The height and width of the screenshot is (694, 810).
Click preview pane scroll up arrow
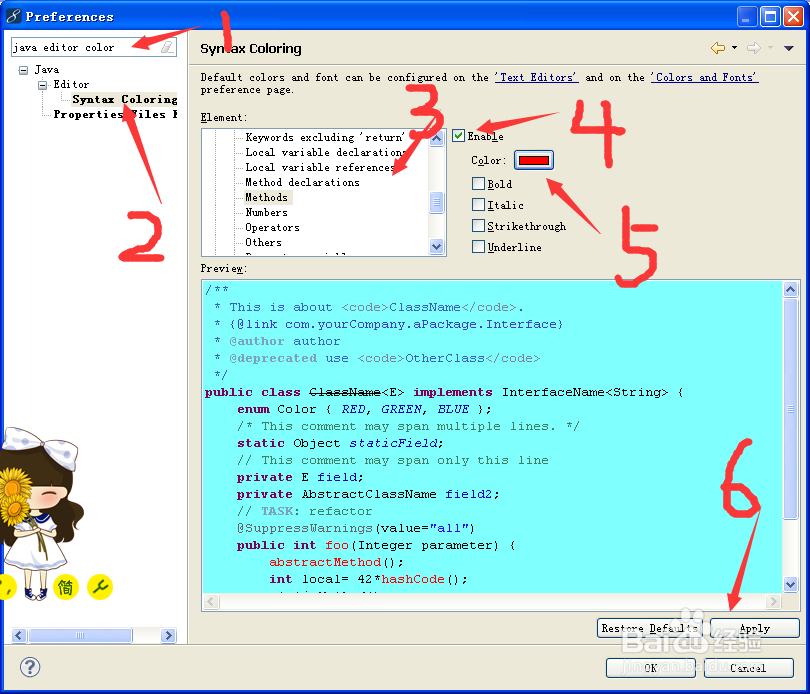[790, 289]
